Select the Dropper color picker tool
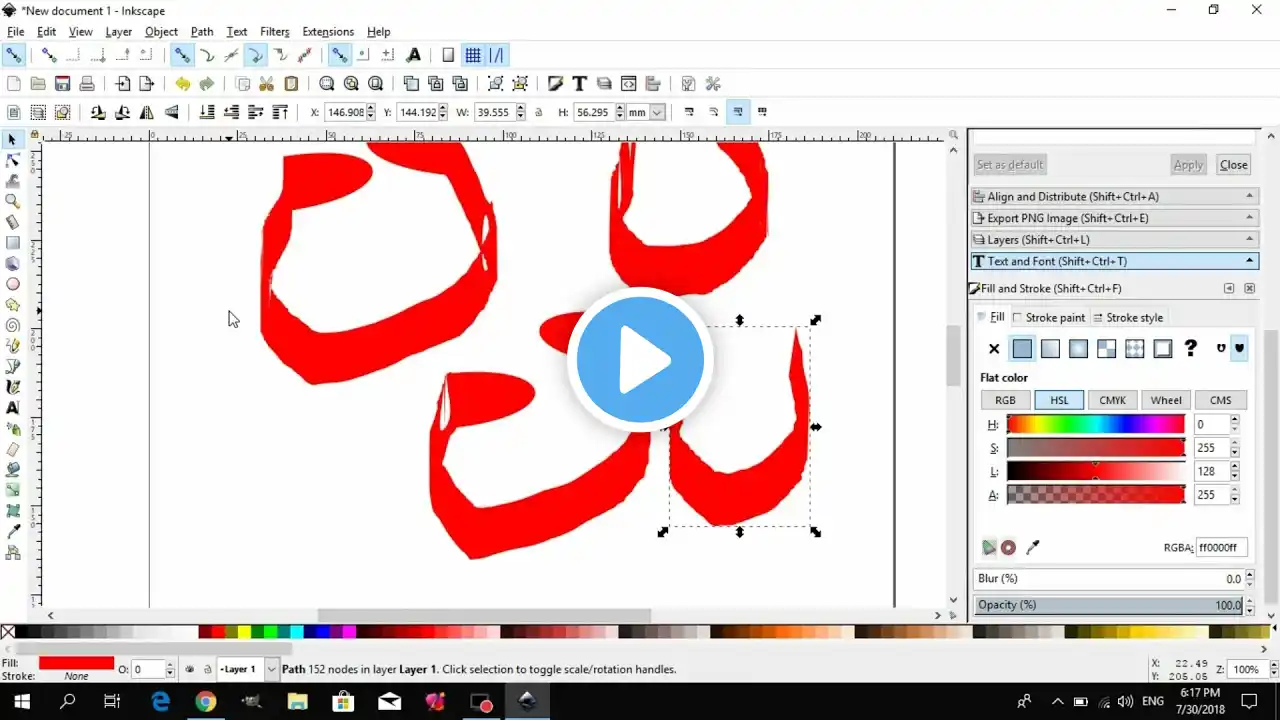 point(13,531)
